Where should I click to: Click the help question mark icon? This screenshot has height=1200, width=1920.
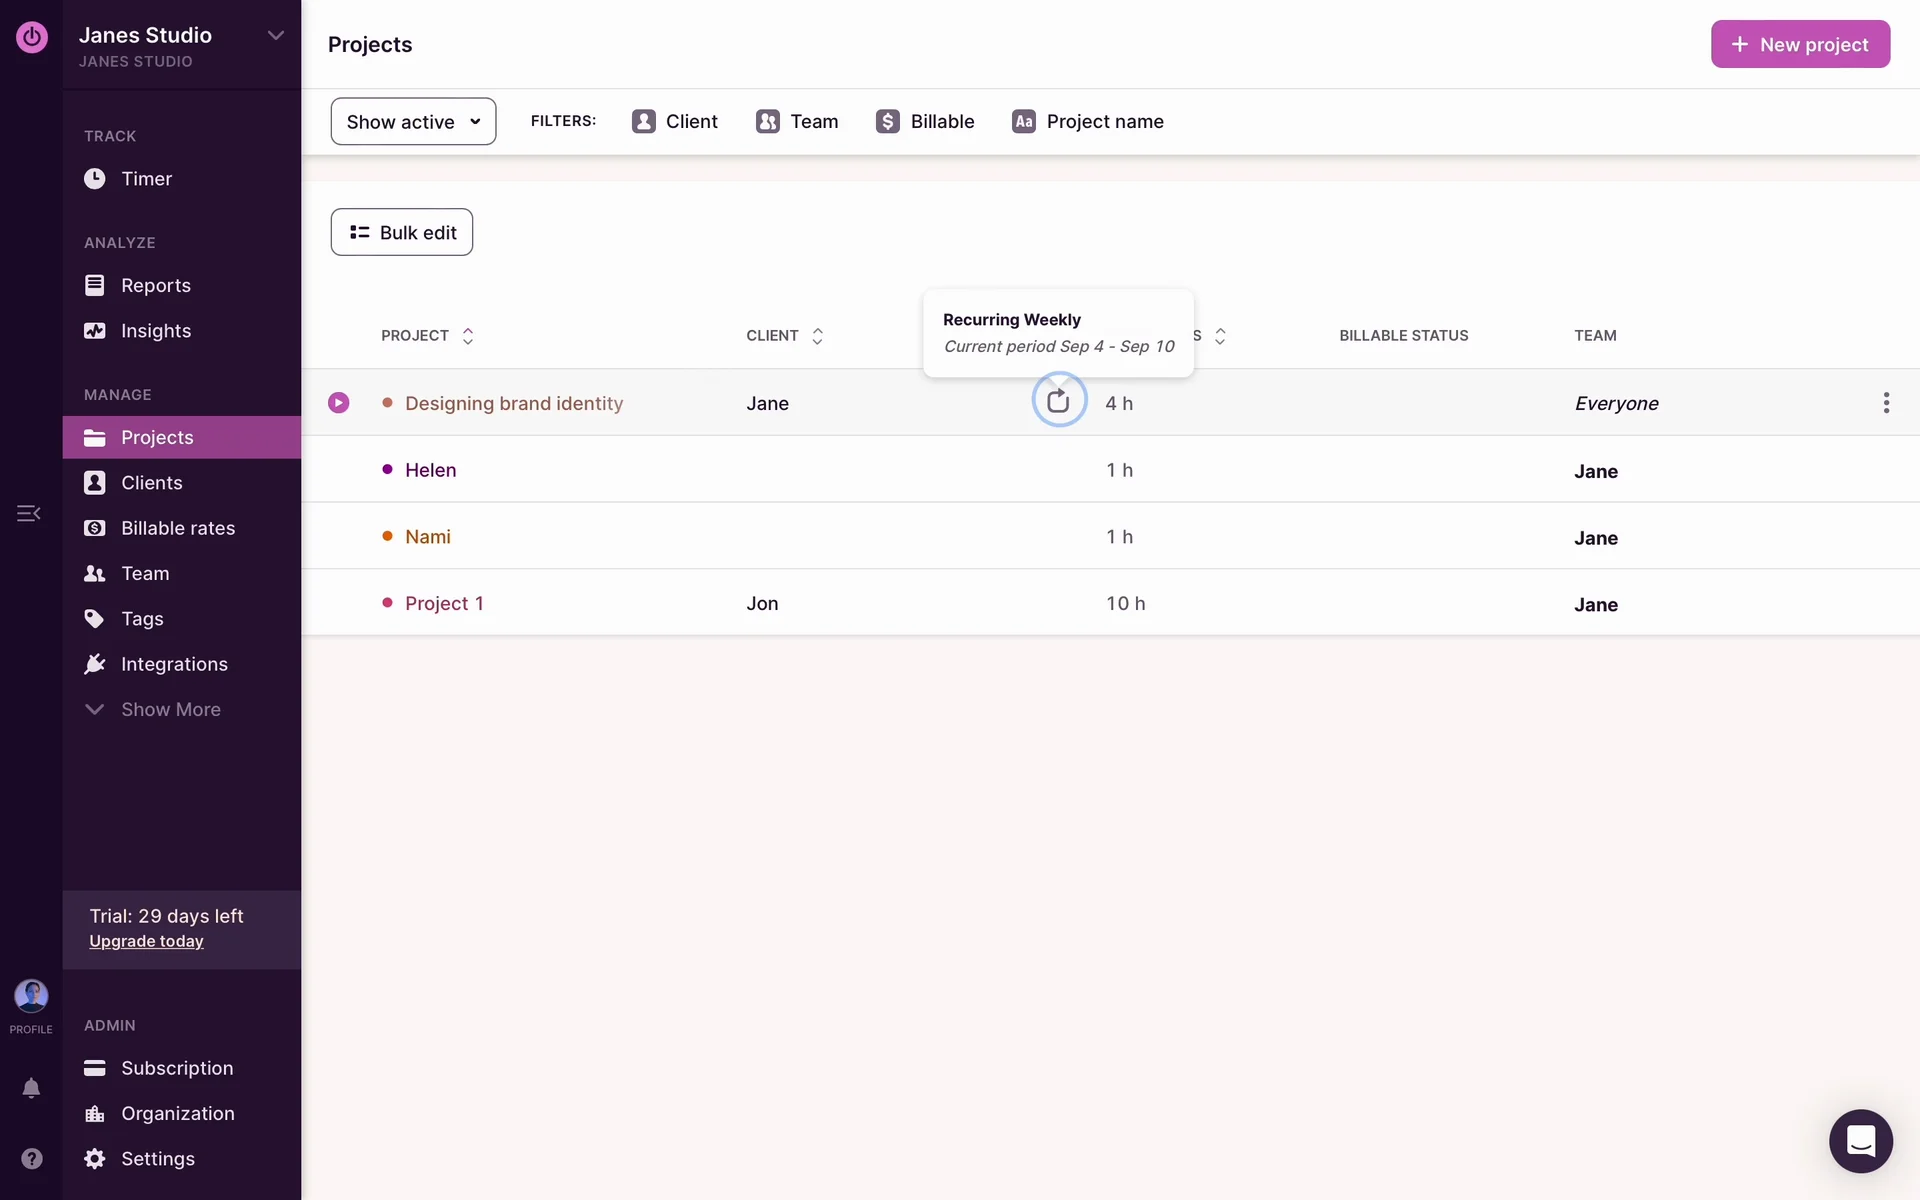(x=31, y=1158)
